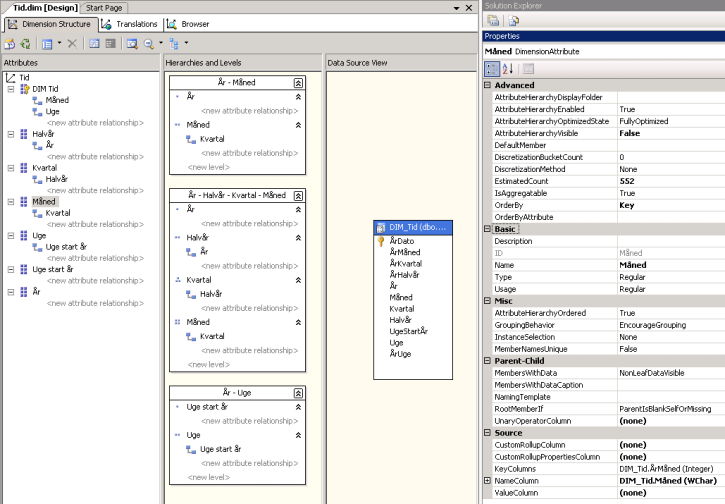Click the DIM Tid key attribute icon
The image size is (725, 504).
(25, 89)
